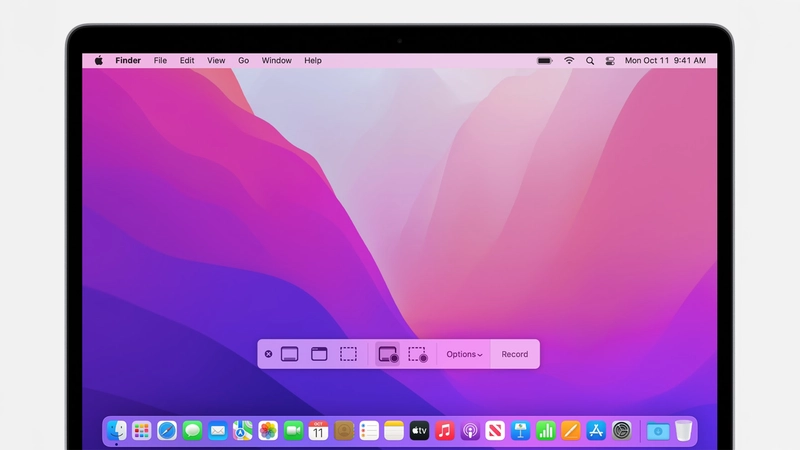Open Messages from the Dock
The image size is (800, 450).
192,431
